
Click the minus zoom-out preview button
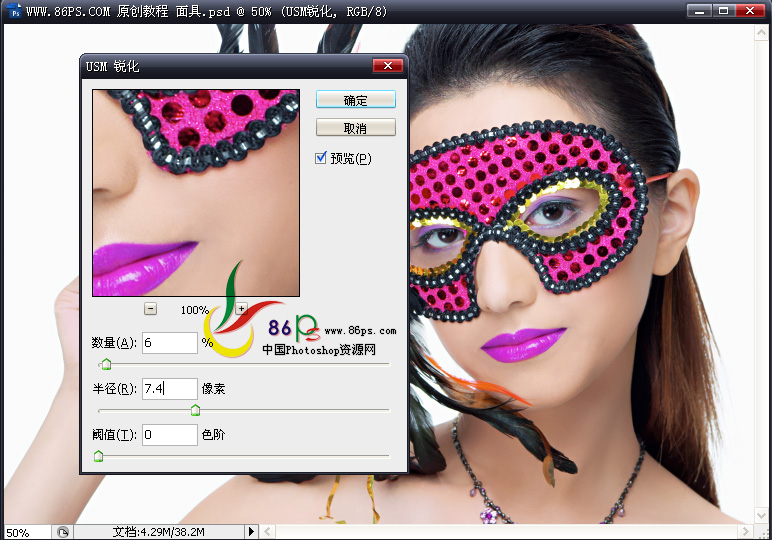(x=151, y=309)
